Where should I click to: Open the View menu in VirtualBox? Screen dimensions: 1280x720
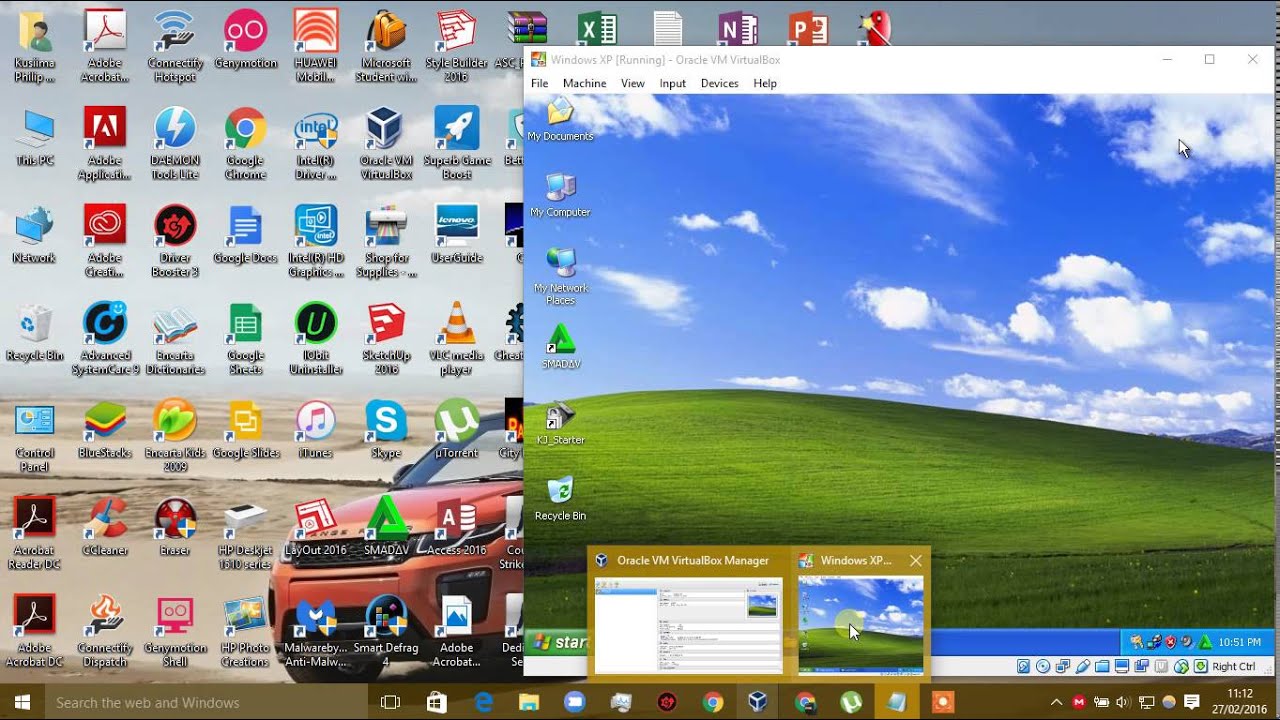point(633,83)
